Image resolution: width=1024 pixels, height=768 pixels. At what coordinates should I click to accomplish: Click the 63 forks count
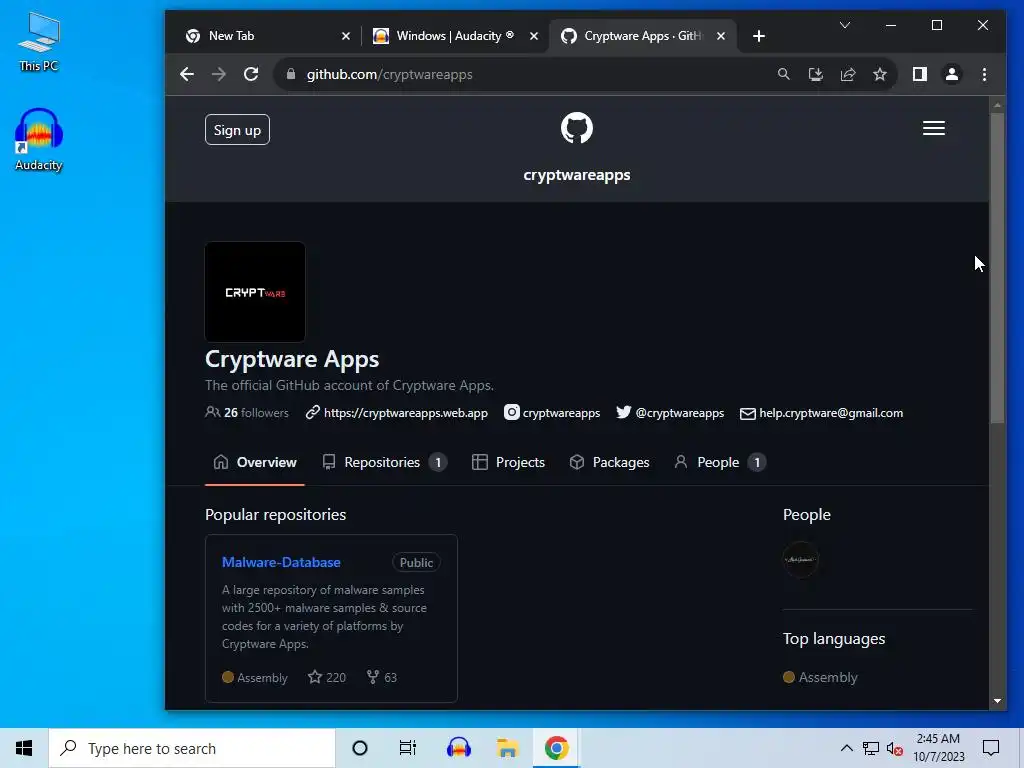click(381, 677)
